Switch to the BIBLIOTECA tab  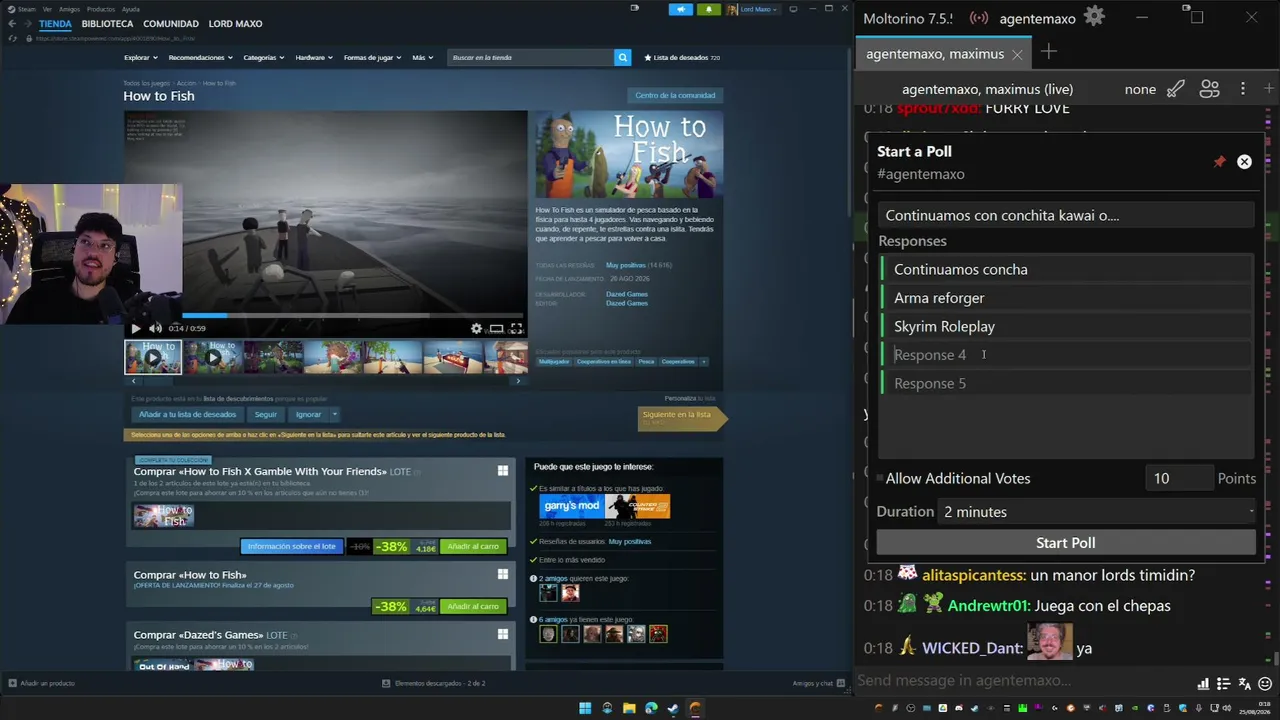coord(107,24)
